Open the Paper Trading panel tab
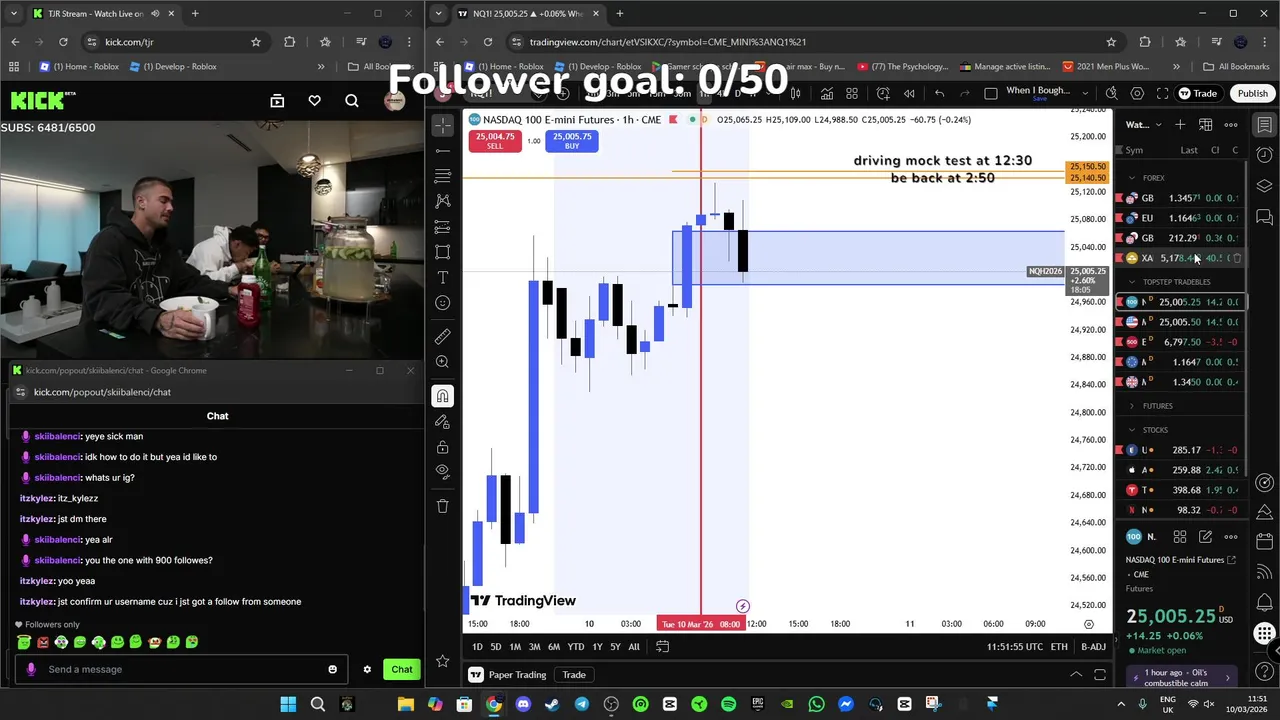This screenshot has height=720, width=1280. [x=508, y=675]
